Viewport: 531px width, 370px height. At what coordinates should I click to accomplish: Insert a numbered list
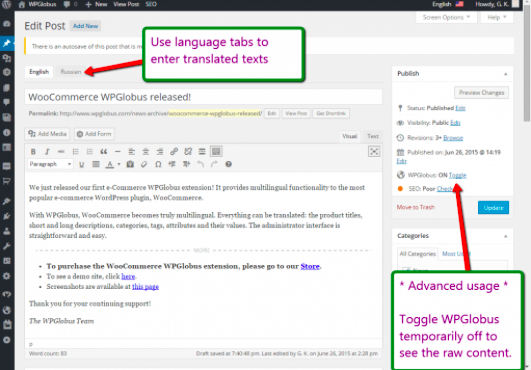89,152
